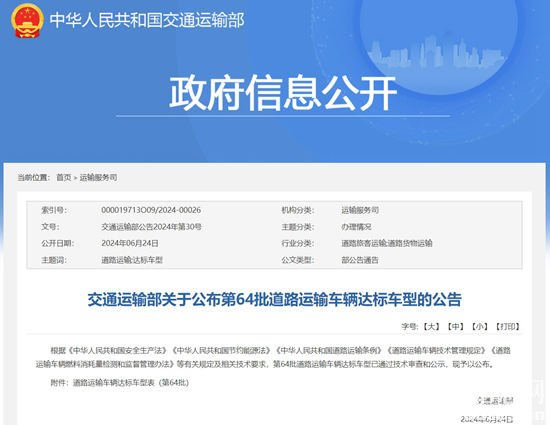
Task: Go to 首页 in breadcrumb
Action: coord(64,177)
